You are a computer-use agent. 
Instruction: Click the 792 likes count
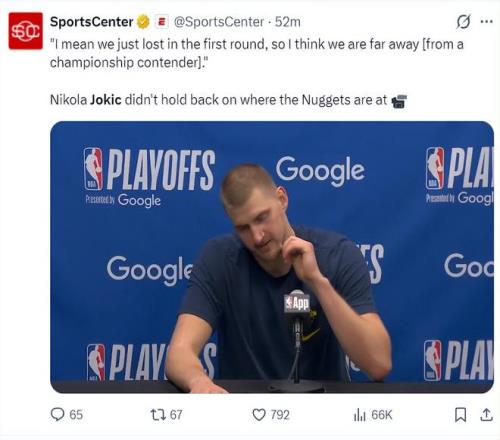pyautogui.click(x=280, y=415)
